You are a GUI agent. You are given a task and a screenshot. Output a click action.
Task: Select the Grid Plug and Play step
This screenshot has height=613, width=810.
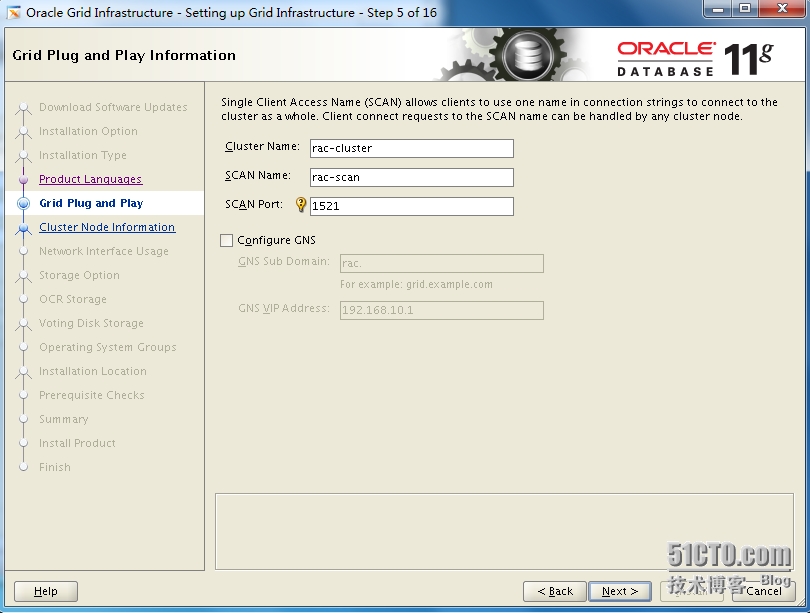tap(91, 203)
